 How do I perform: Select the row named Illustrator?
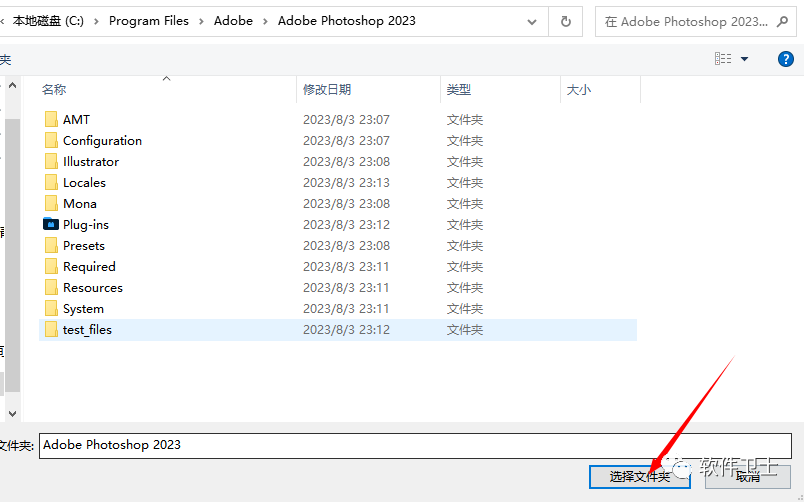point(337,162)
